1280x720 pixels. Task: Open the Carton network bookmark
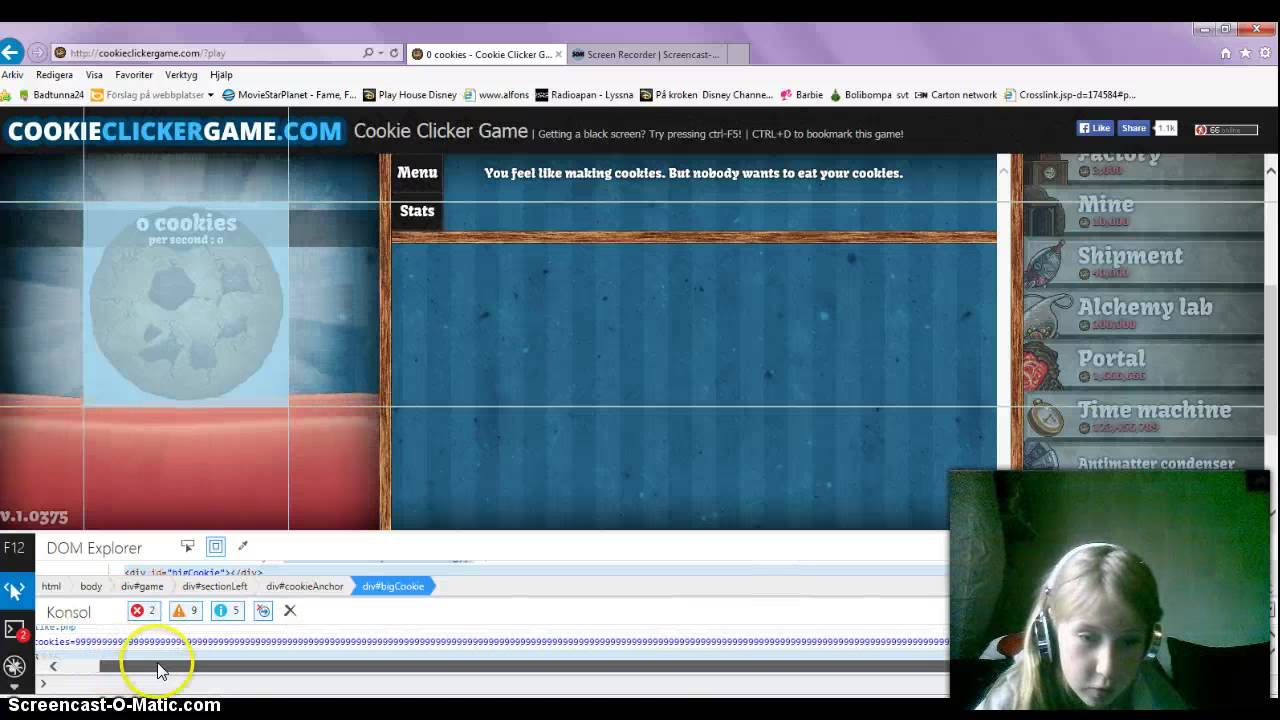tap(956, 95)
